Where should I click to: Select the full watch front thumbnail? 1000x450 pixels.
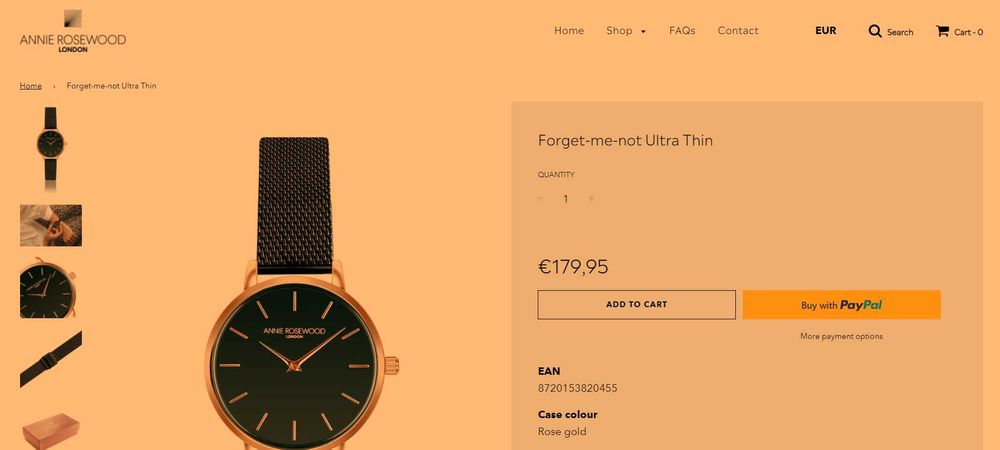[50, 149]
